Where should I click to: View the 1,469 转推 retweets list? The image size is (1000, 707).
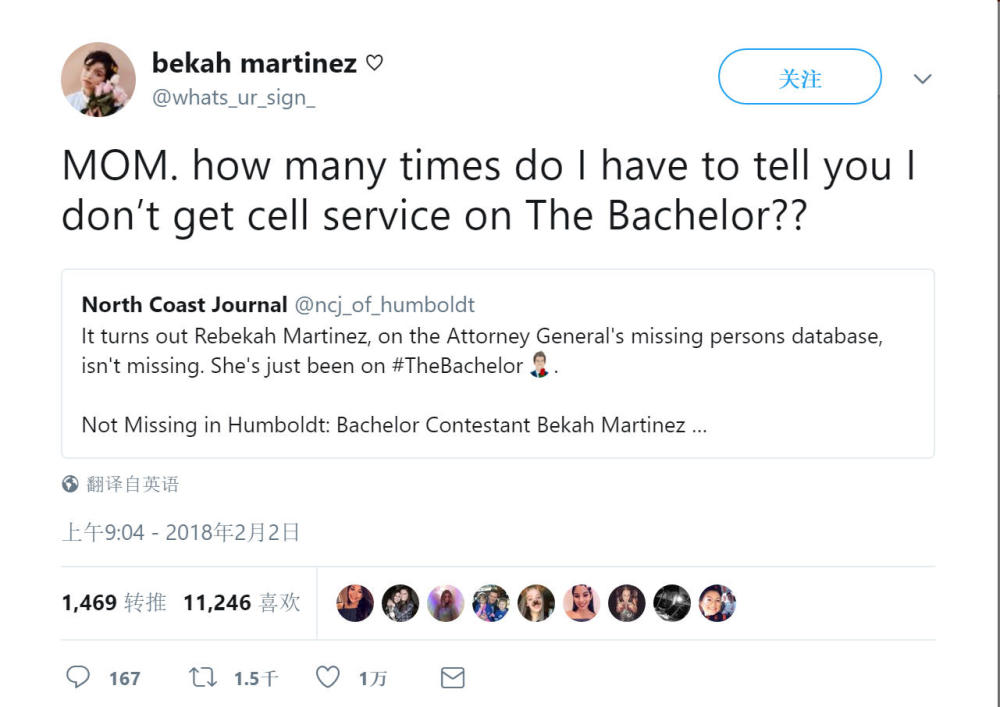point(114,602)
